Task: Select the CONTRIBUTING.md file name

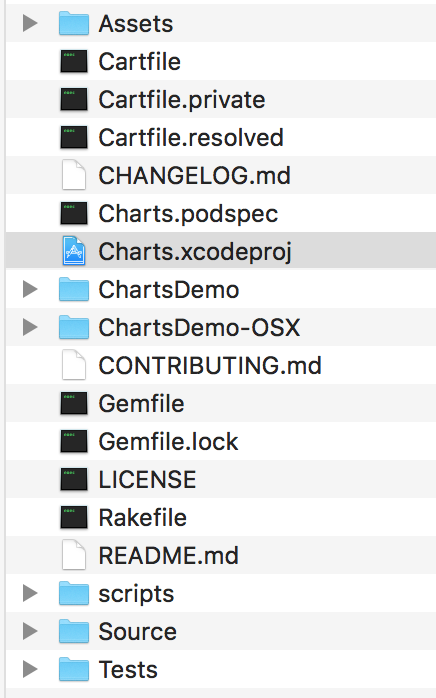Action: pyautogui.click(x=210, y=365)
